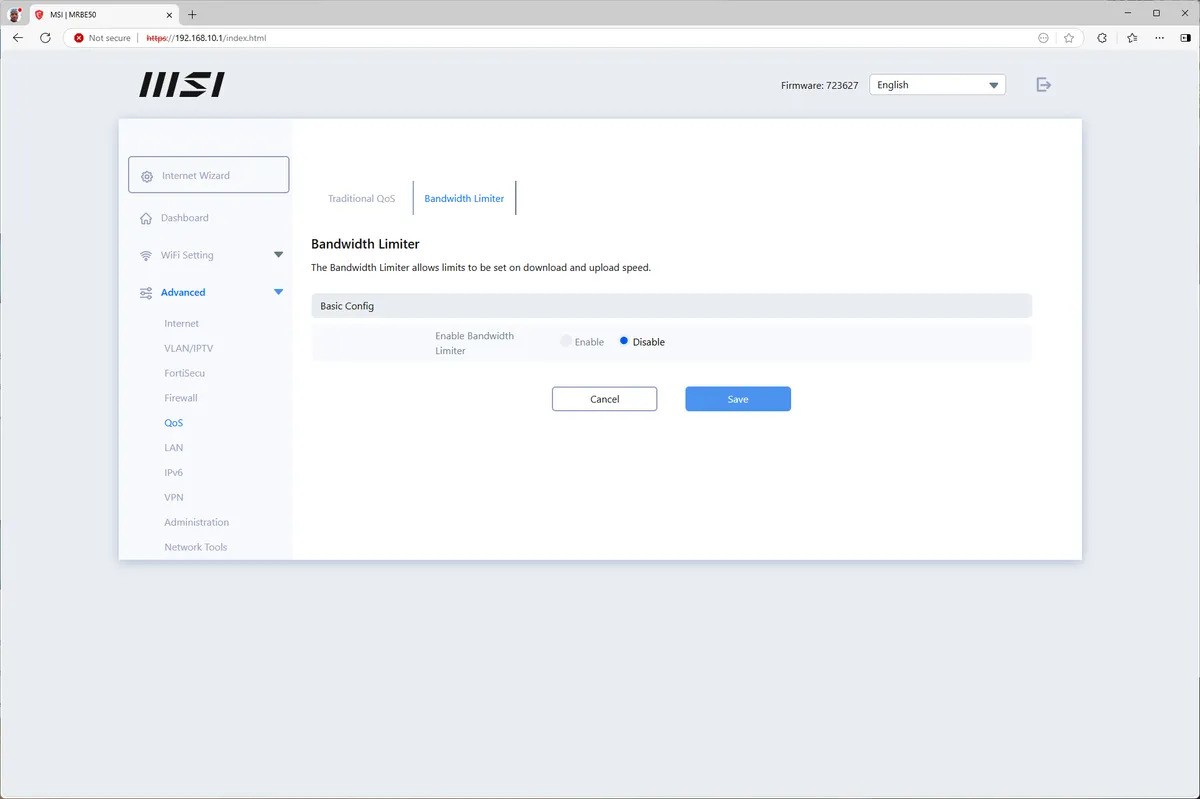Collapse the Advanced menu arrow
Image resolution: width=1200 pixels, height=799 pixels.
coord(278,293)
